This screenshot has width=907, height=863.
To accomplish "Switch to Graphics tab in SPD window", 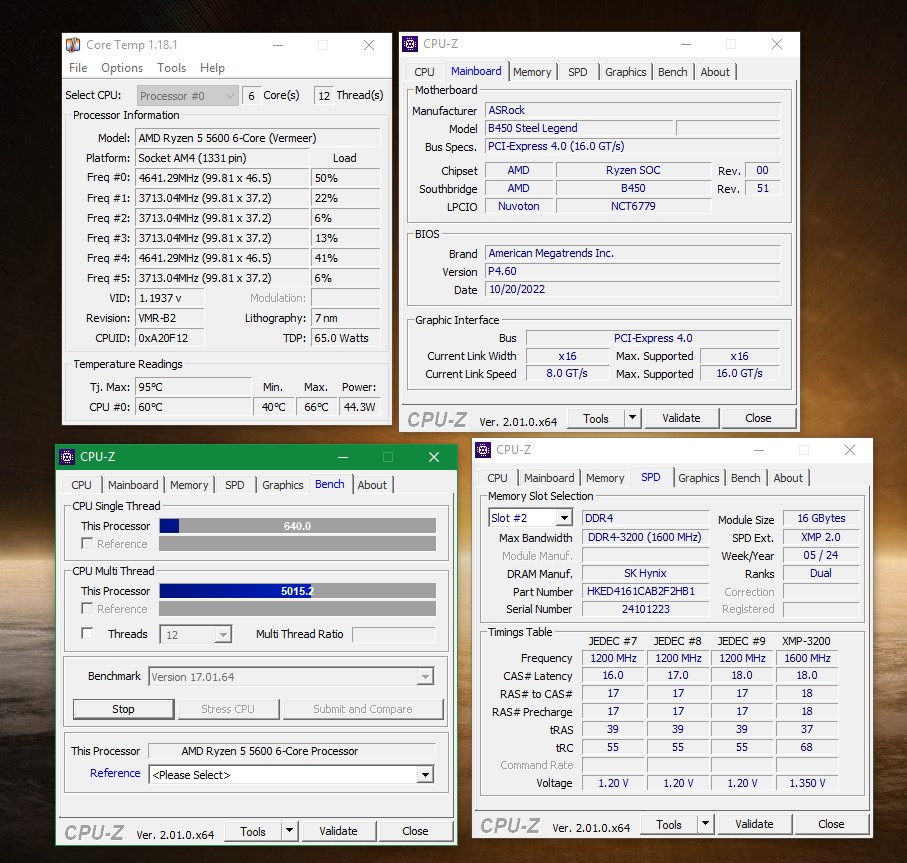I will click(699, 478).
